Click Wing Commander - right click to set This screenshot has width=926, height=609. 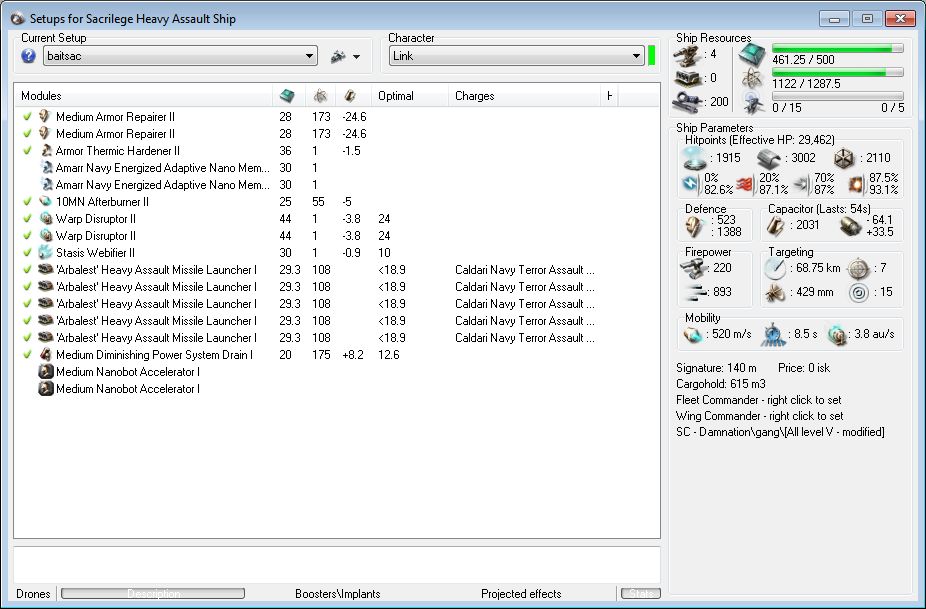(x=759, y=416)
